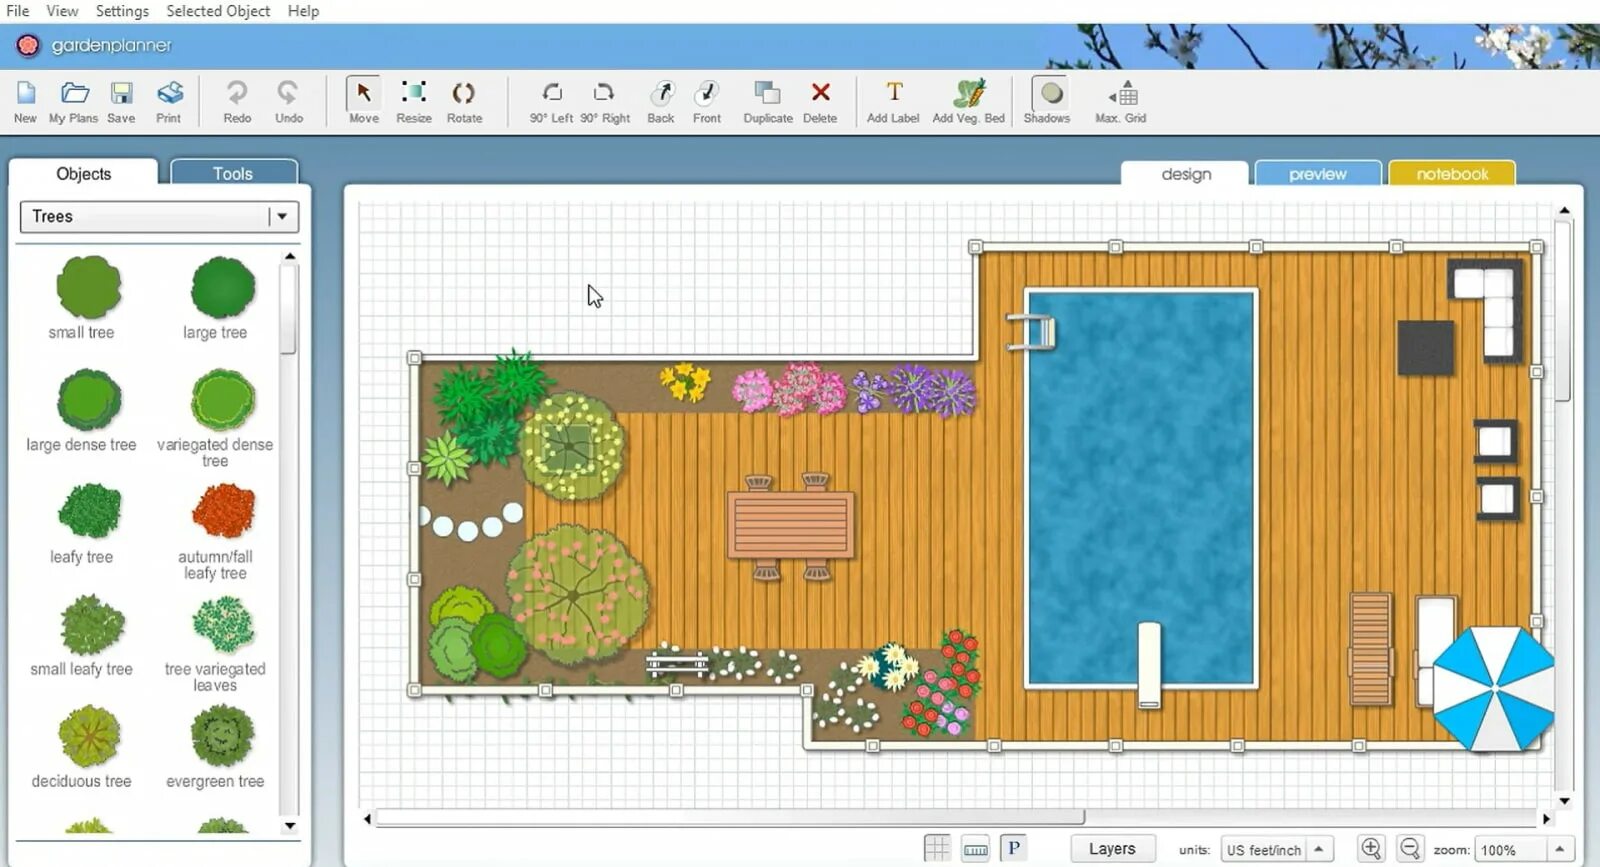The height and width of the screenshot is (867, 1600).
Task: Pick the tree variegated leaves object
Action: [223, 624]
